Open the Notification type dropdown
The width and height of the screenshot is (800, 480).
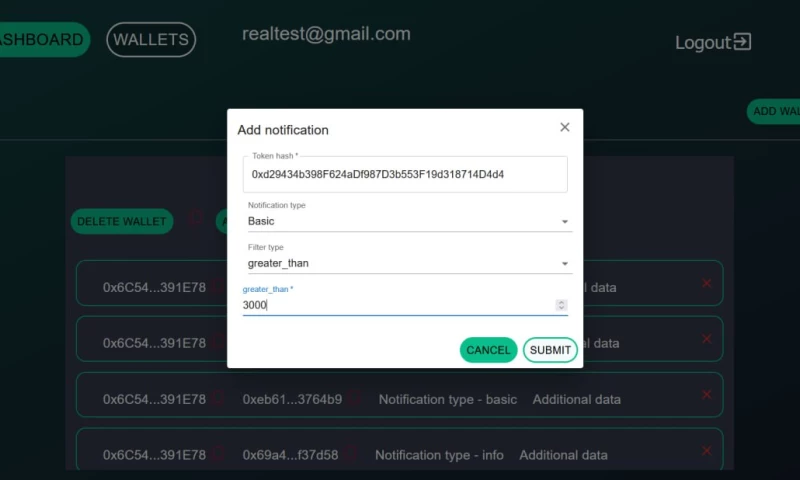tap(408, 221)
